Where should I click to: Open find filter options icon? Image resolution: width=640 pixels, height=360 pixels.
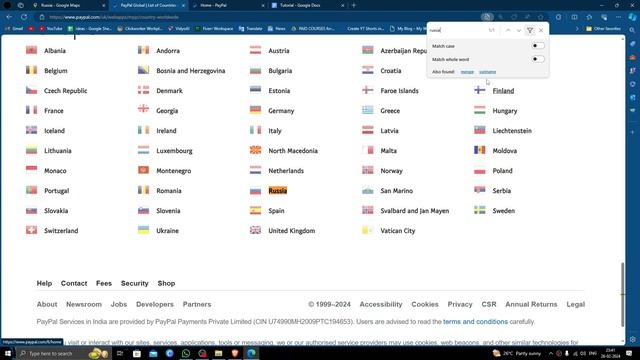point(530,30)
